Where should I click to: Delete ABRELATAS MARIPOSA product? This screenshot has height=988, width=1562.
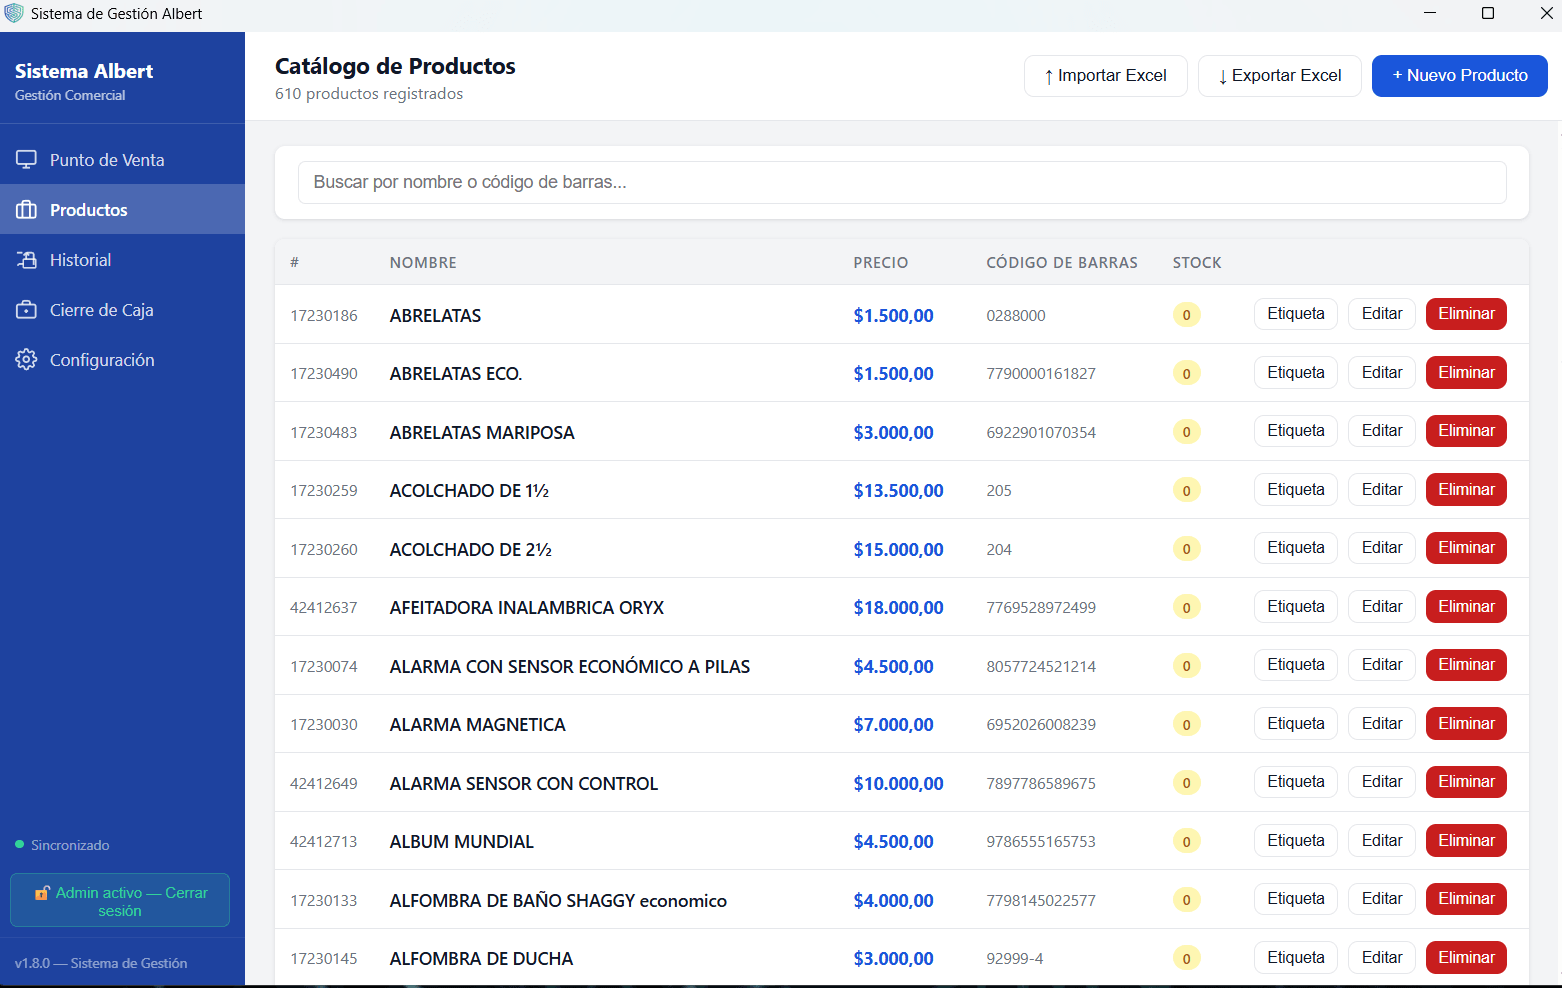(x=1466, y=431)
